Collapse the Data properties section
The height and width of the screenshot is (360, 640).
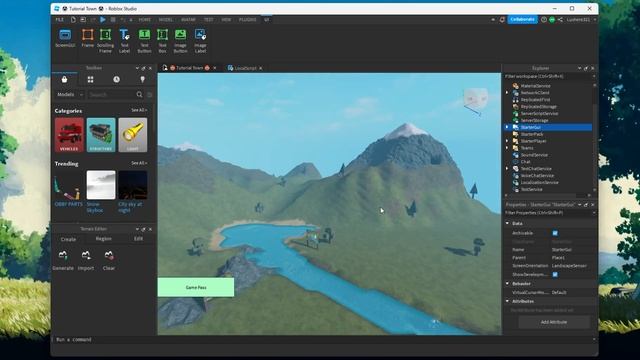tap(507, 223)
